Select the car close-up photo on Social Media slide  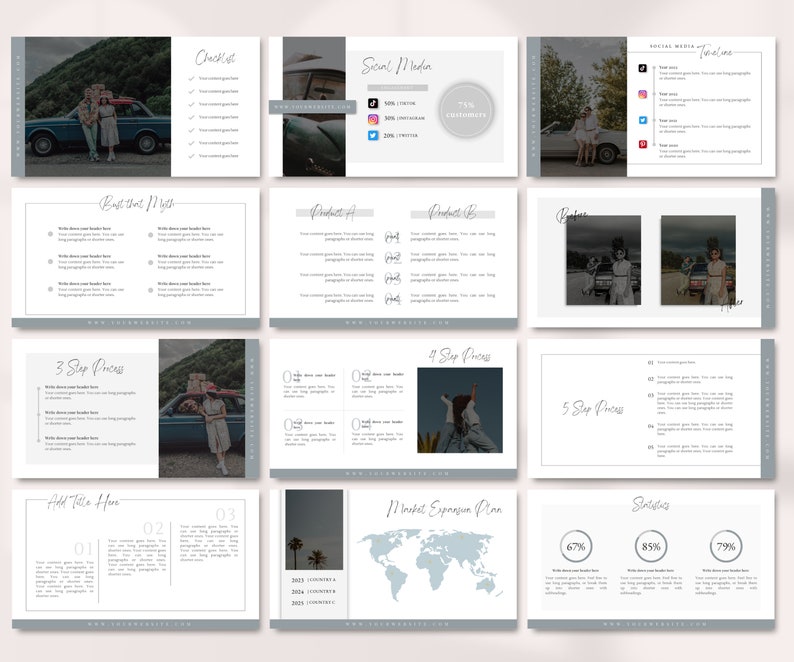coord(314,106)
